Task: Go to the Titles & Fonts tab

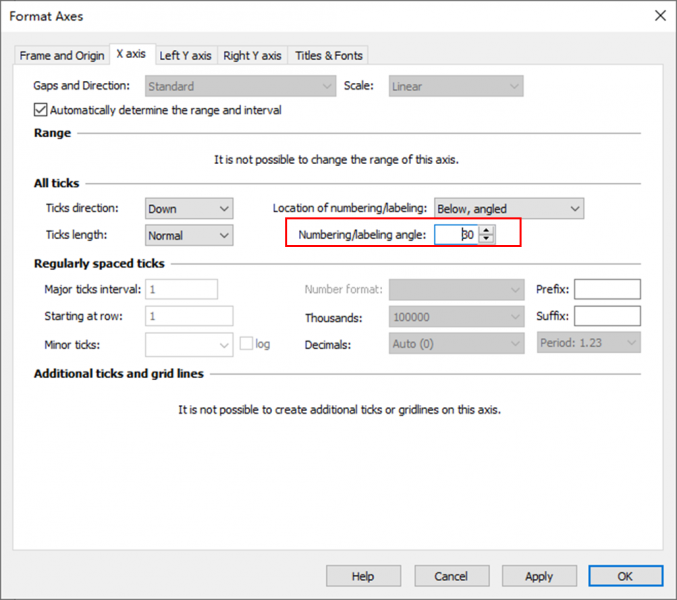Action: [329, 56]
